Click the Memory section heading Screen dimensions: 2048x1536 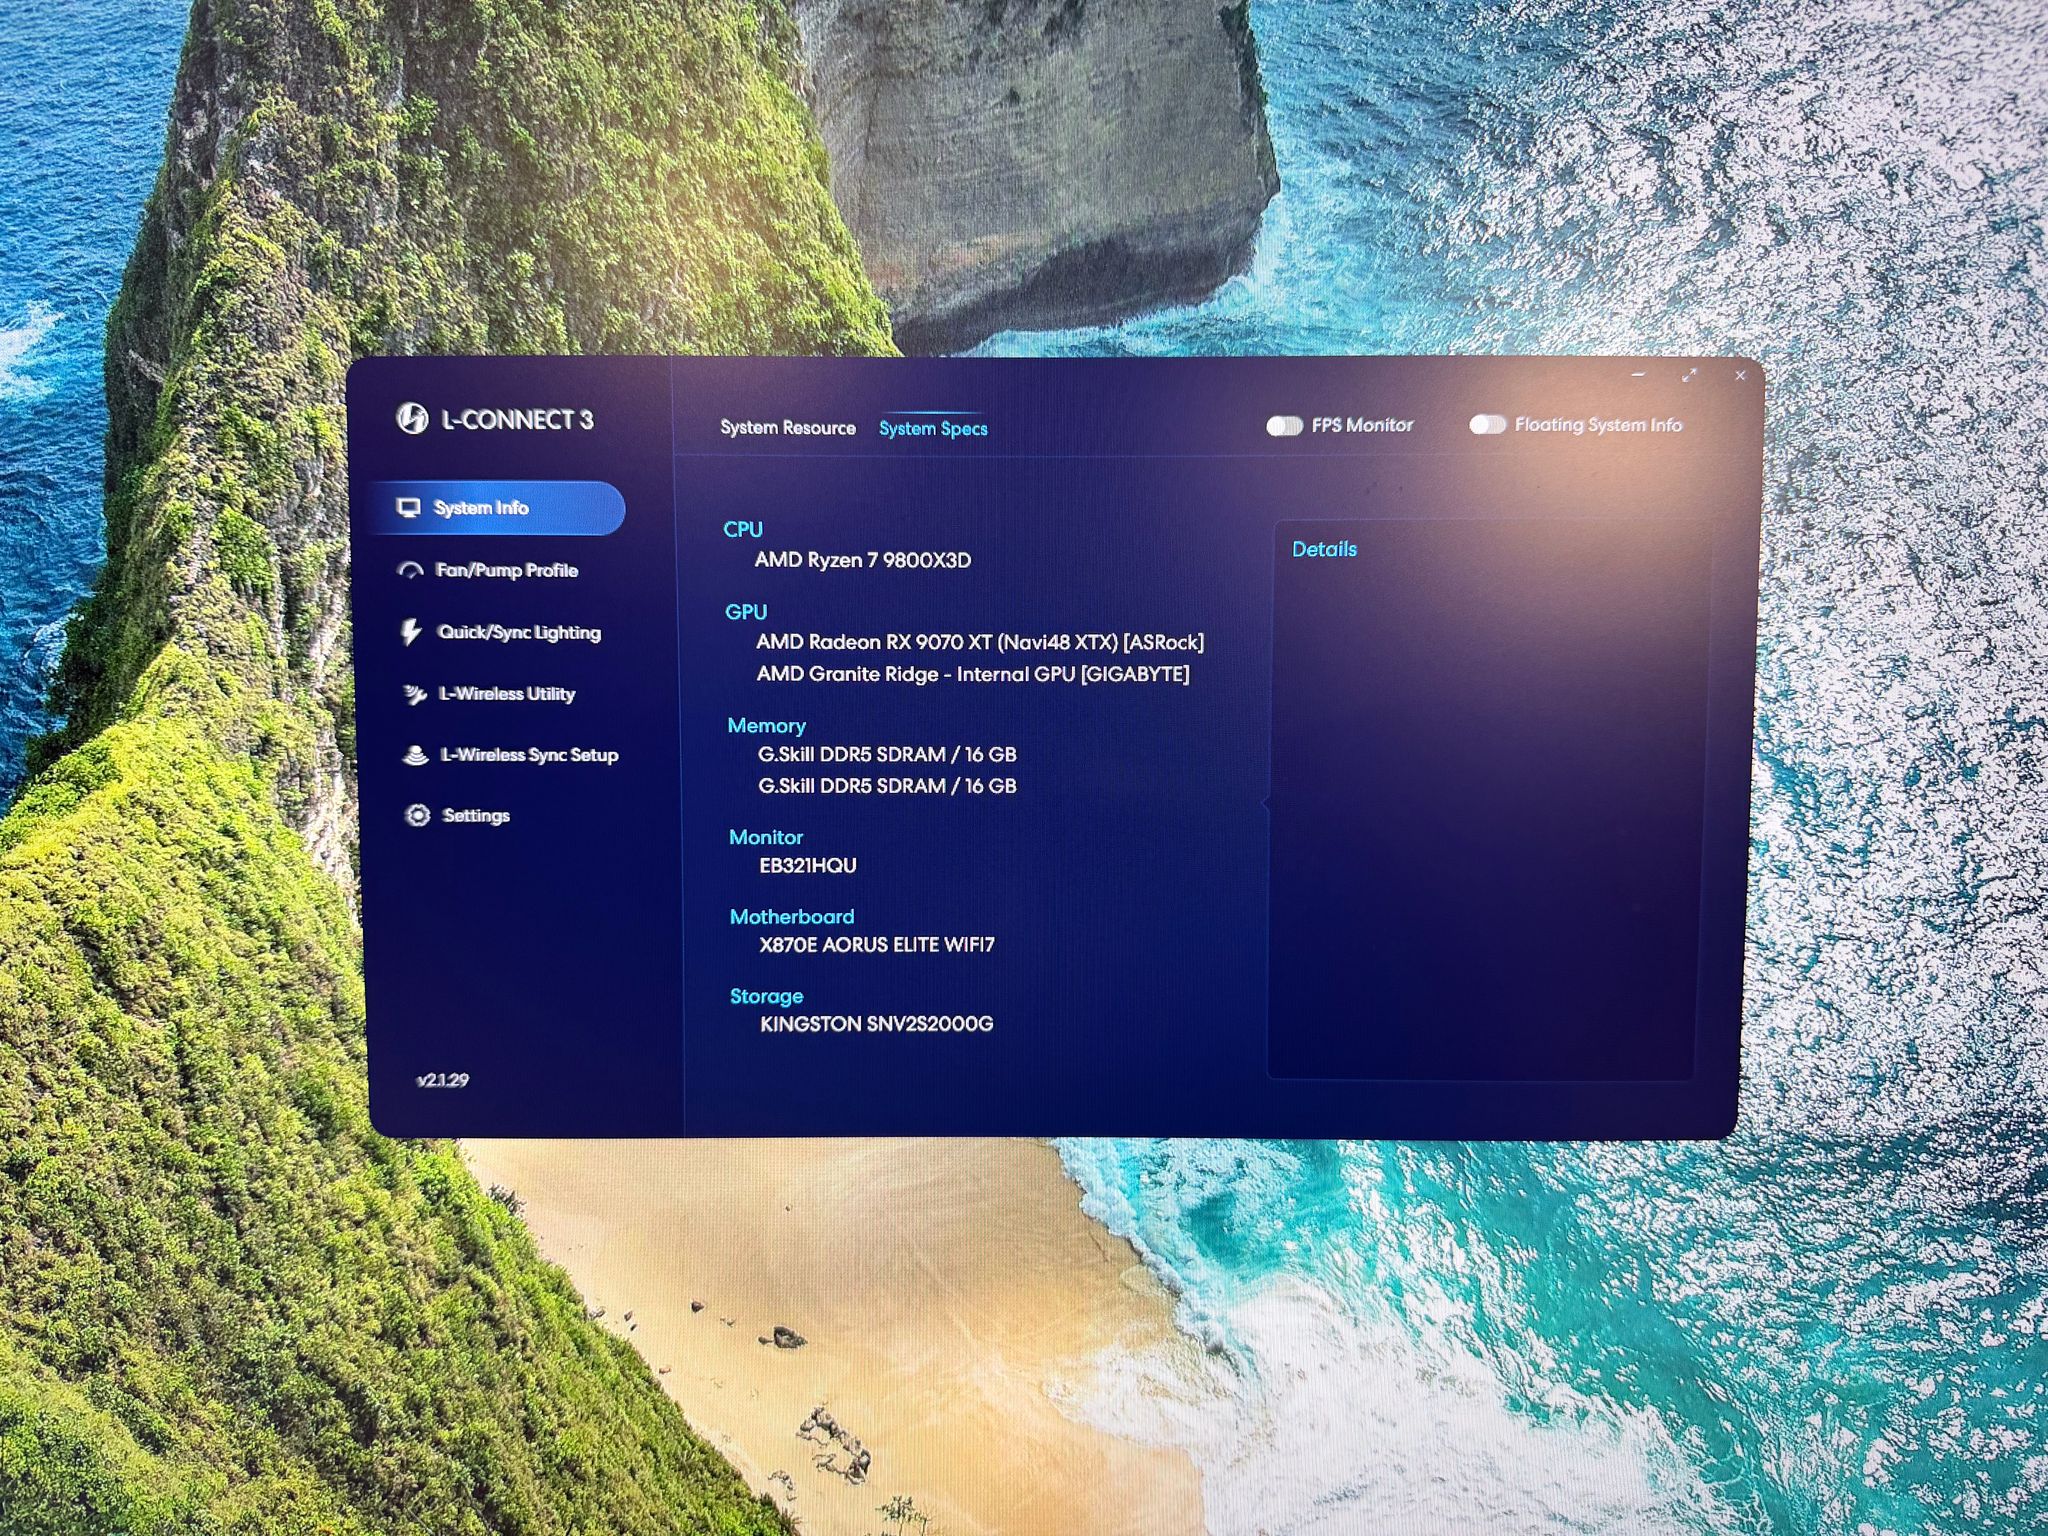click(766, 726)
